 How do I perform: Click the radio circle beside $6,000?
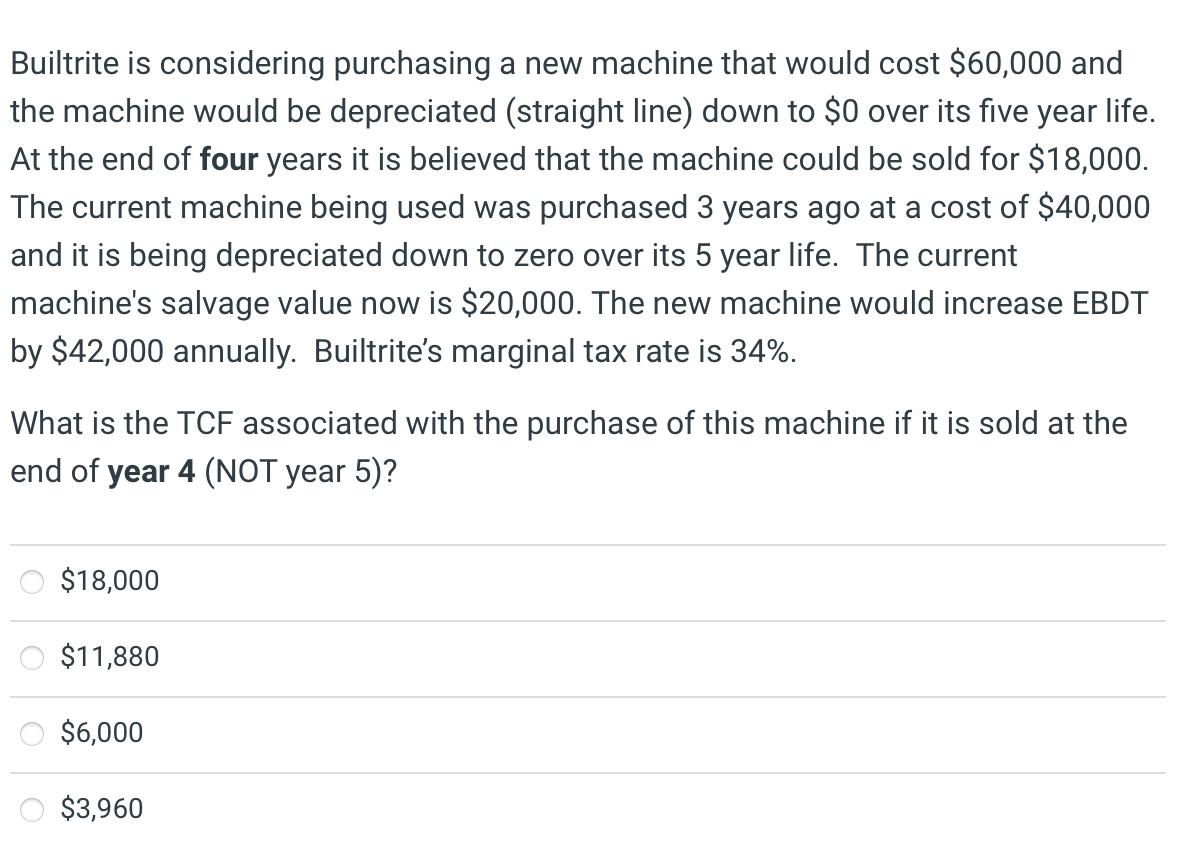pyautogui.click(x=31, y=732)
